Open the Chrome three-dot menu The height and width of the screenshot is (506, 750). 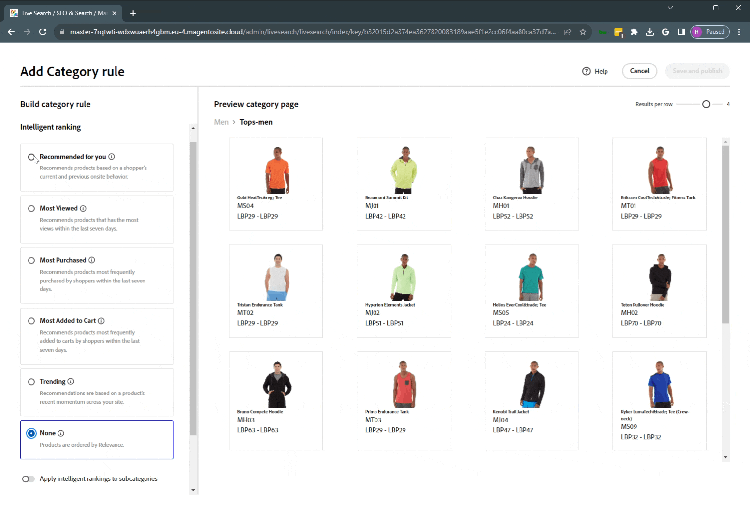click(x=738, y=31)
